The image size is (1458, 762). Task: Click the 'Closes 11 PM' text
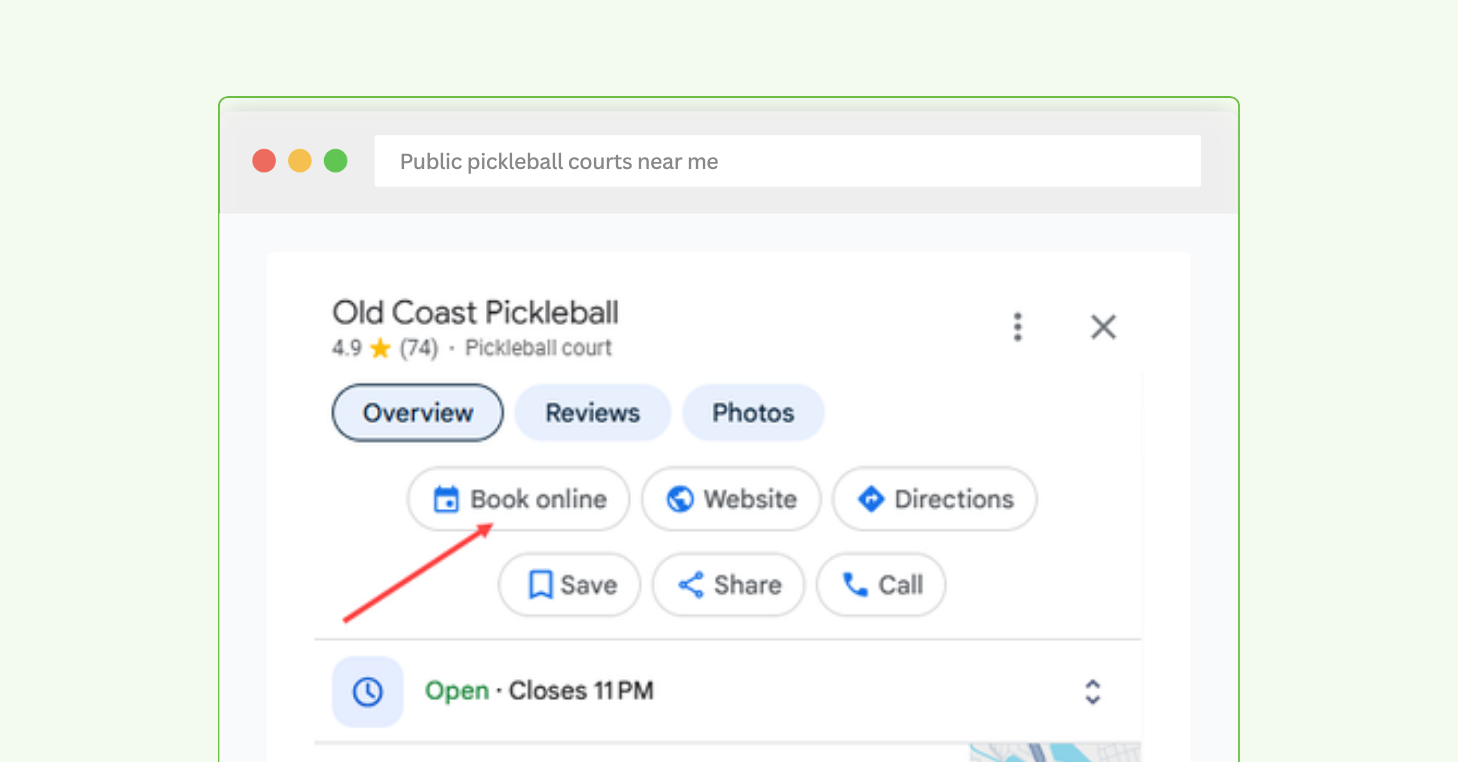pyautogui.click(x=581, y=691)
